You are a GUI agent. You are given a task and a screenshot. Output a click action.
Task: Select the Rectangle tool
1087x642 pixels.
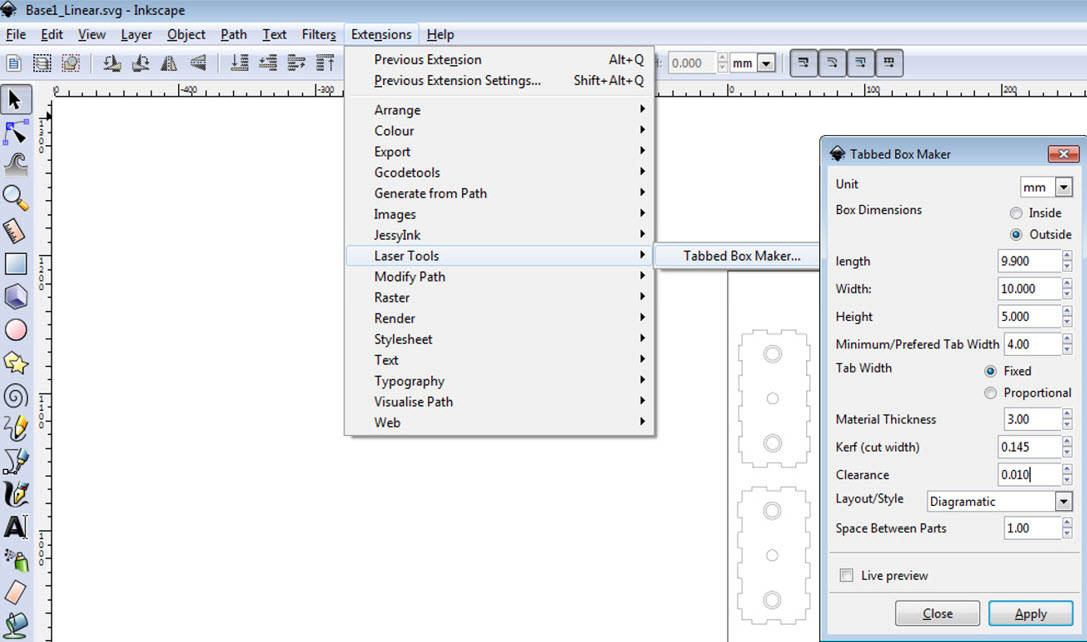click(15, 264)
